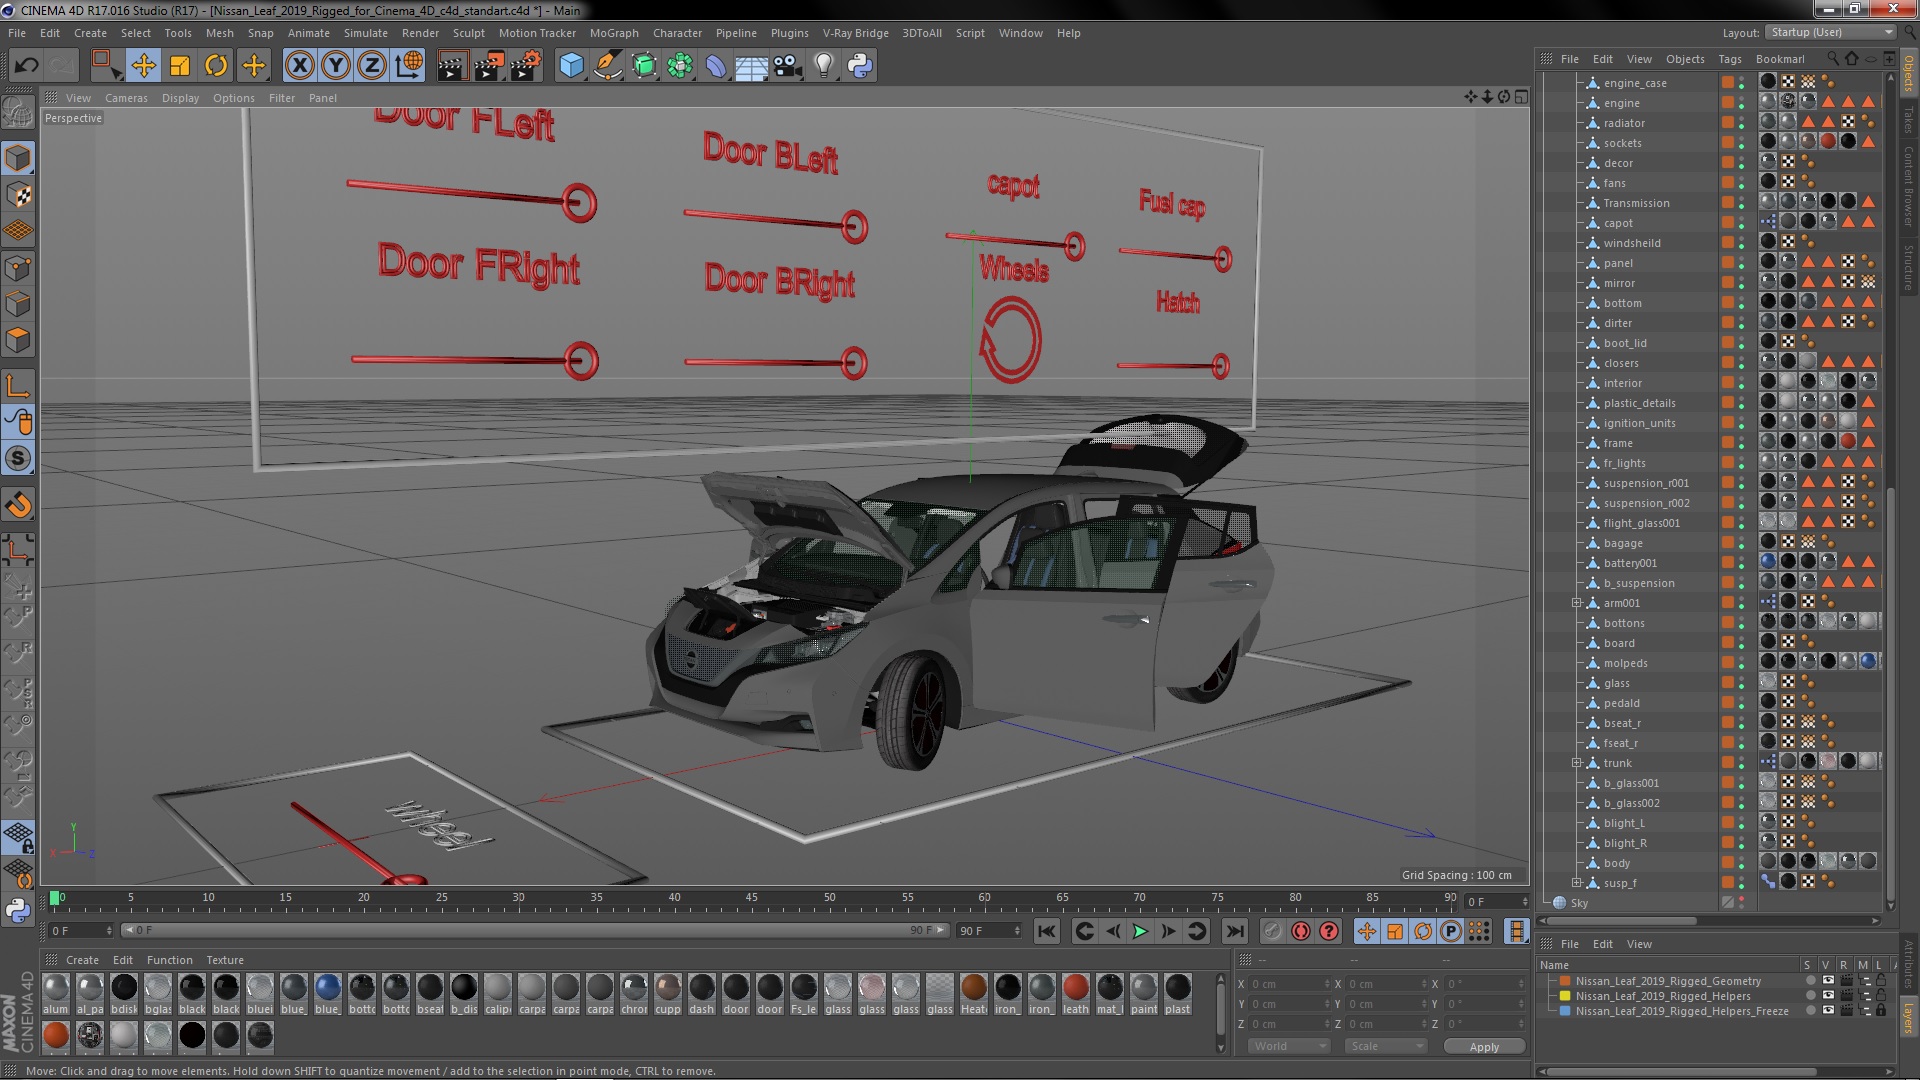Activate the Move tool in top toolbar
Image resolution: width=1920 pixels, height=1080 pixels.
(x=143, y=66)
